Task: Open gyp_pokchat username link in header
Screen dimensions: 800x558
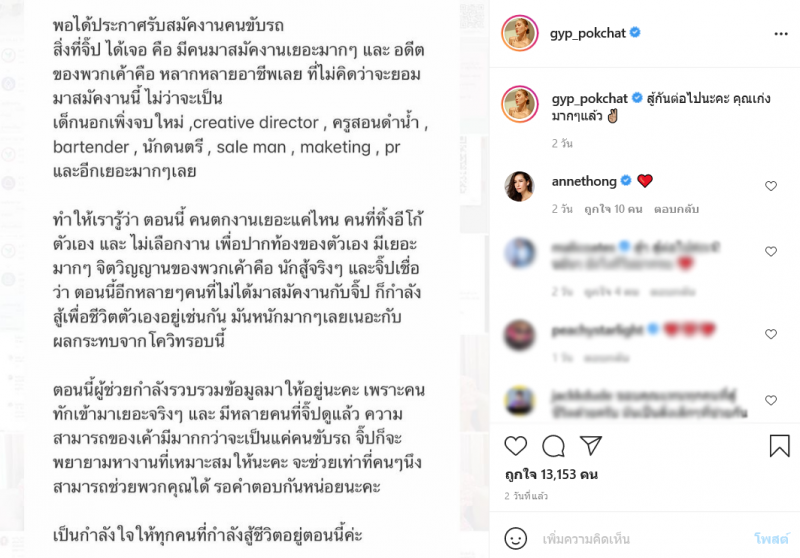Action: 588,33
